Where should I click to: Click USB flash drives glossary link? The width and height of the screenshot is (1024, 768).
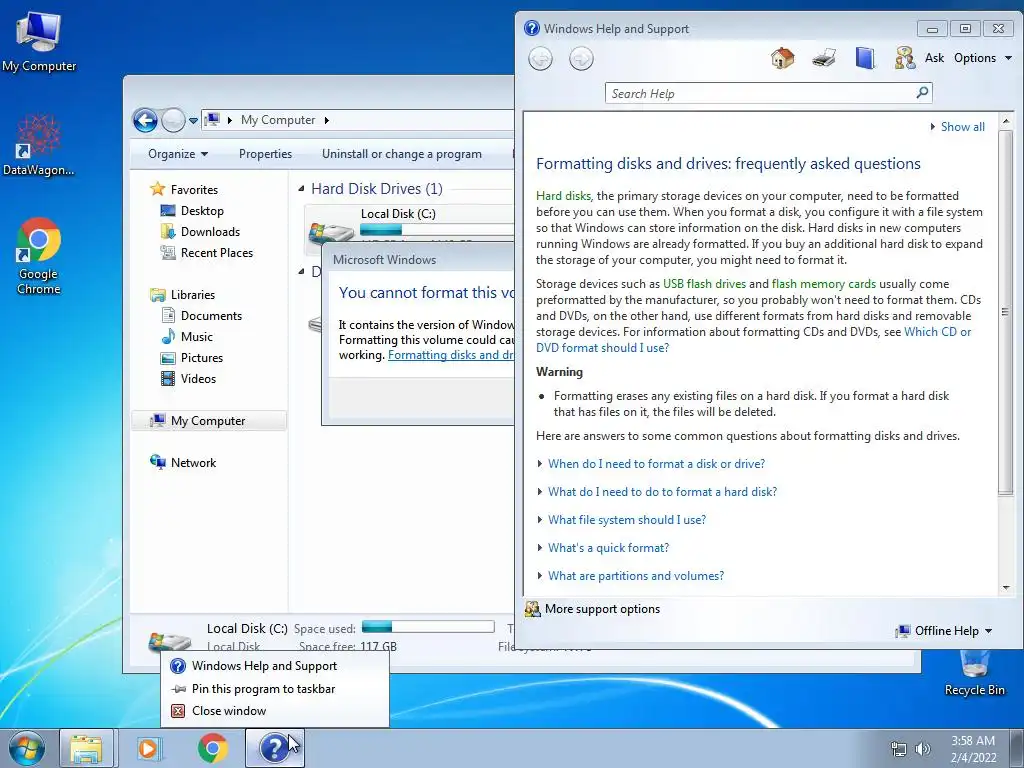[x=704, y=284]
